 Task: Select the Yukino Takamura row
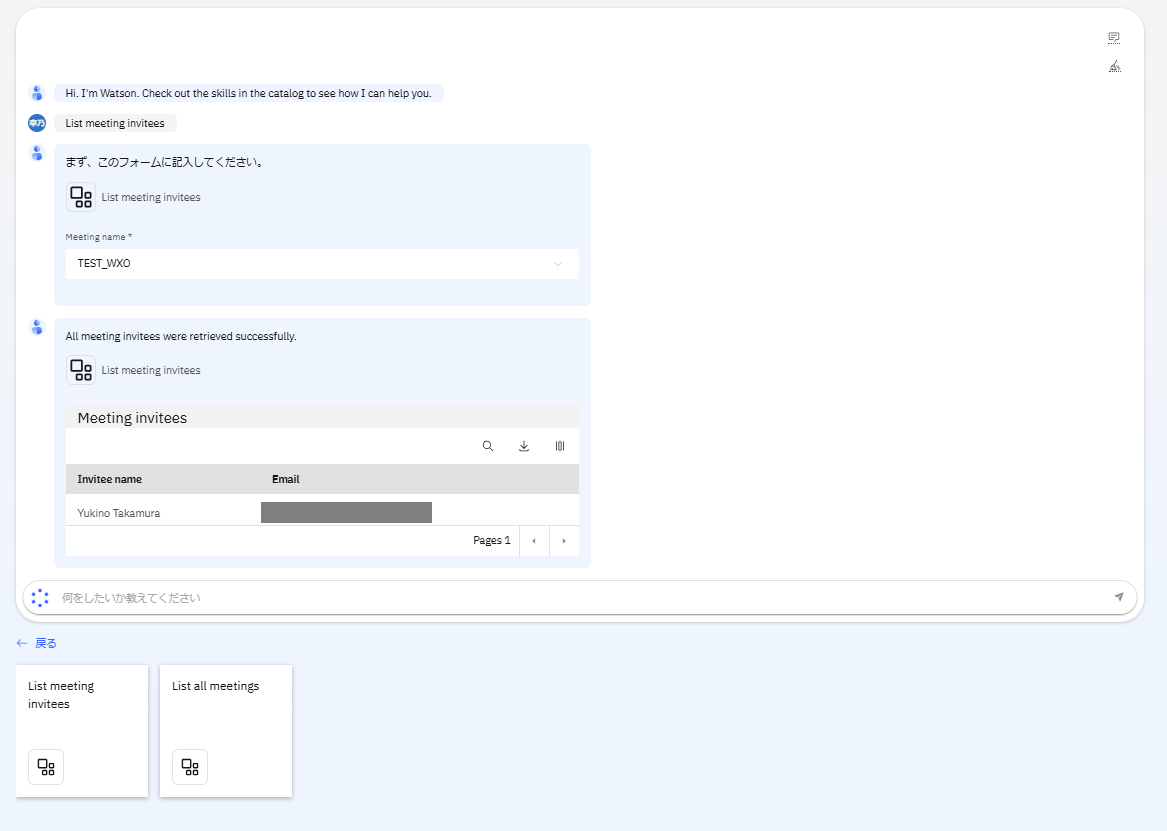coord(119,513)
